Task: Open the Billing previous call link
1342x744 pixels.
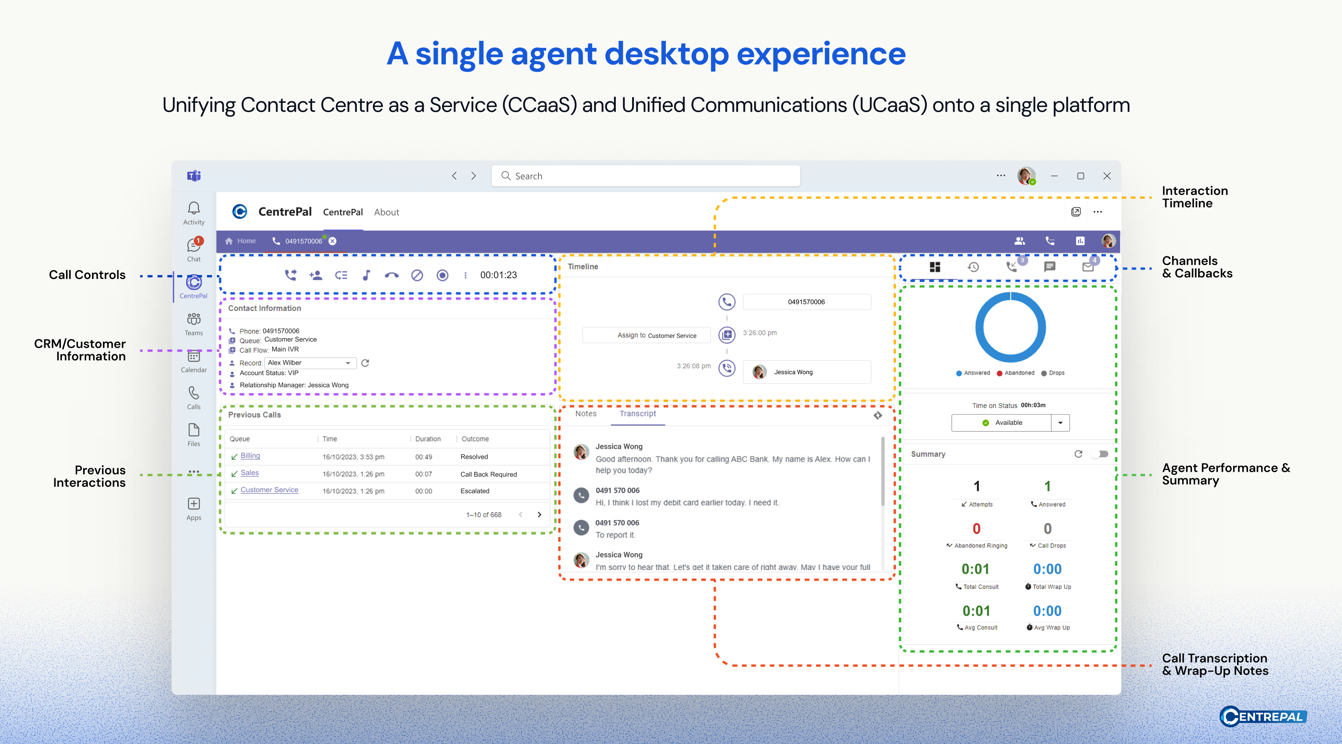Action: (x=250, y=456)
